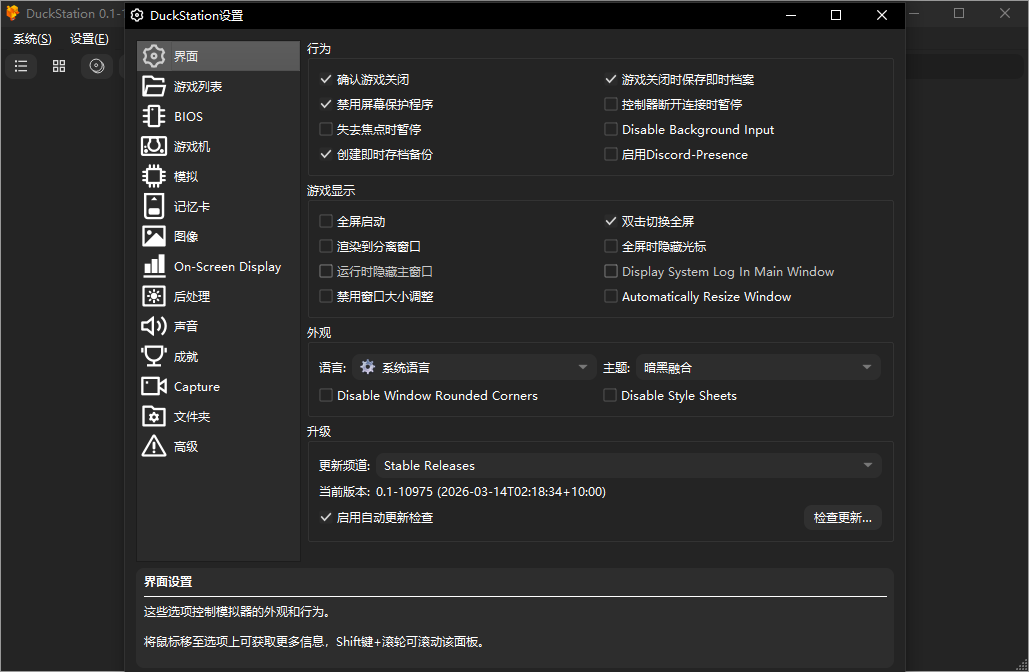
Task: Enable 启用Discord-Presence
Action: 610,154
